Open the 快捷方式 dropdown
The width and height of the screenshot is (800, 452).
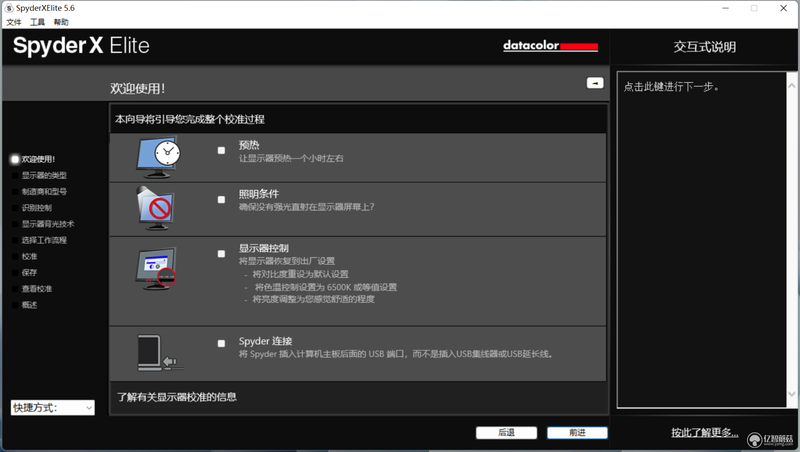coord(53,408)
